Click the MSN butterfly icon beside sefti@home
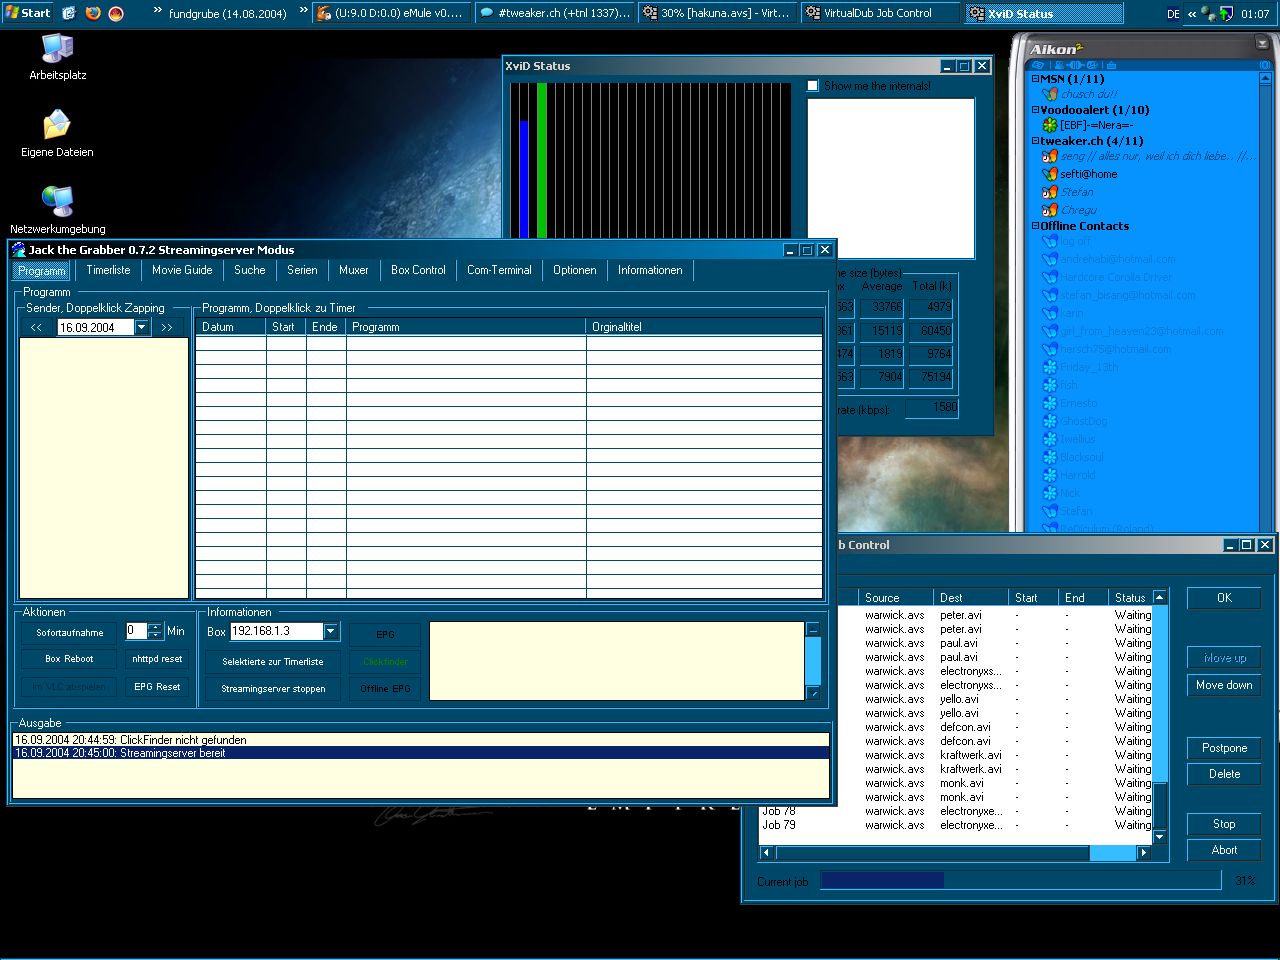Screen dimensions: 1280x960 click(x=1049, y=174)
